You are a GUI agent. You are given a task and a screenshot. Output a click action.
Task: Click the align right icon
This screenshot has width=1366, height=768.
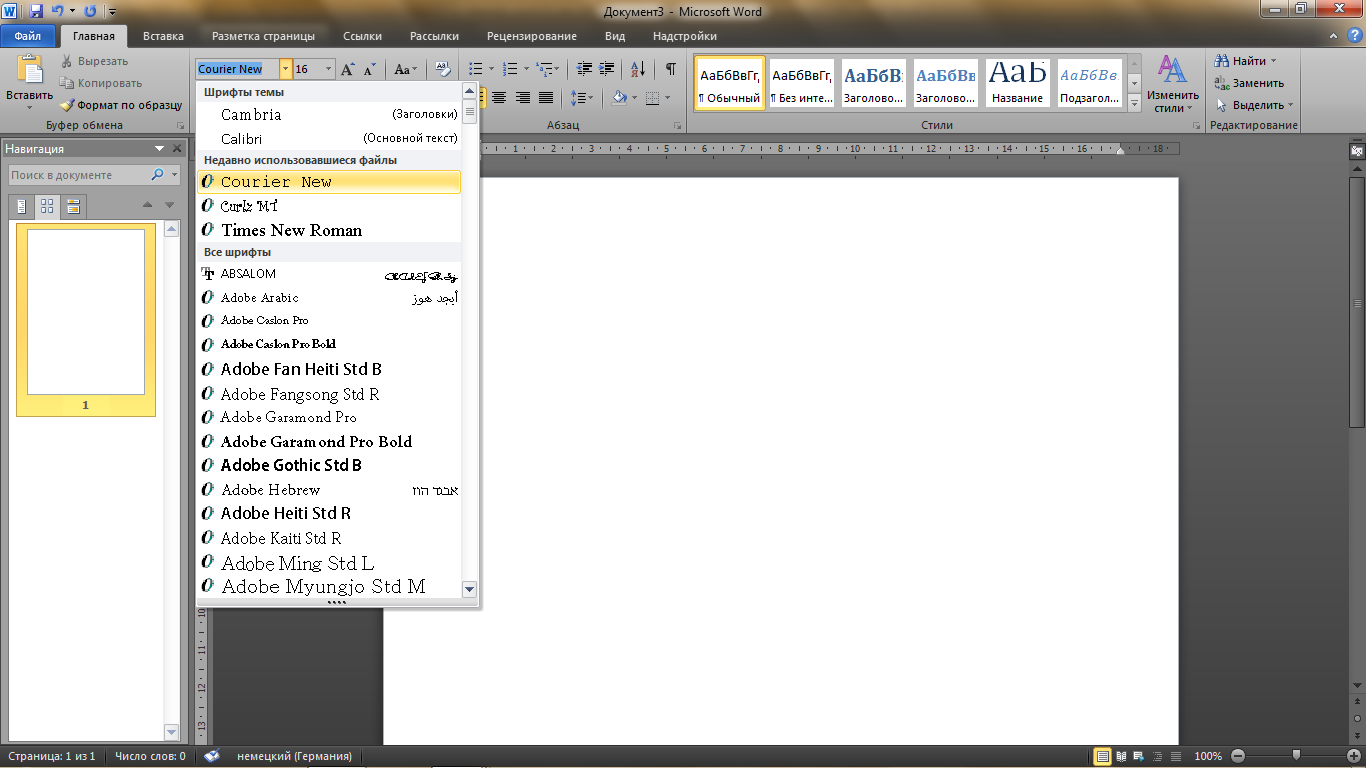click(x=522, y=98)
